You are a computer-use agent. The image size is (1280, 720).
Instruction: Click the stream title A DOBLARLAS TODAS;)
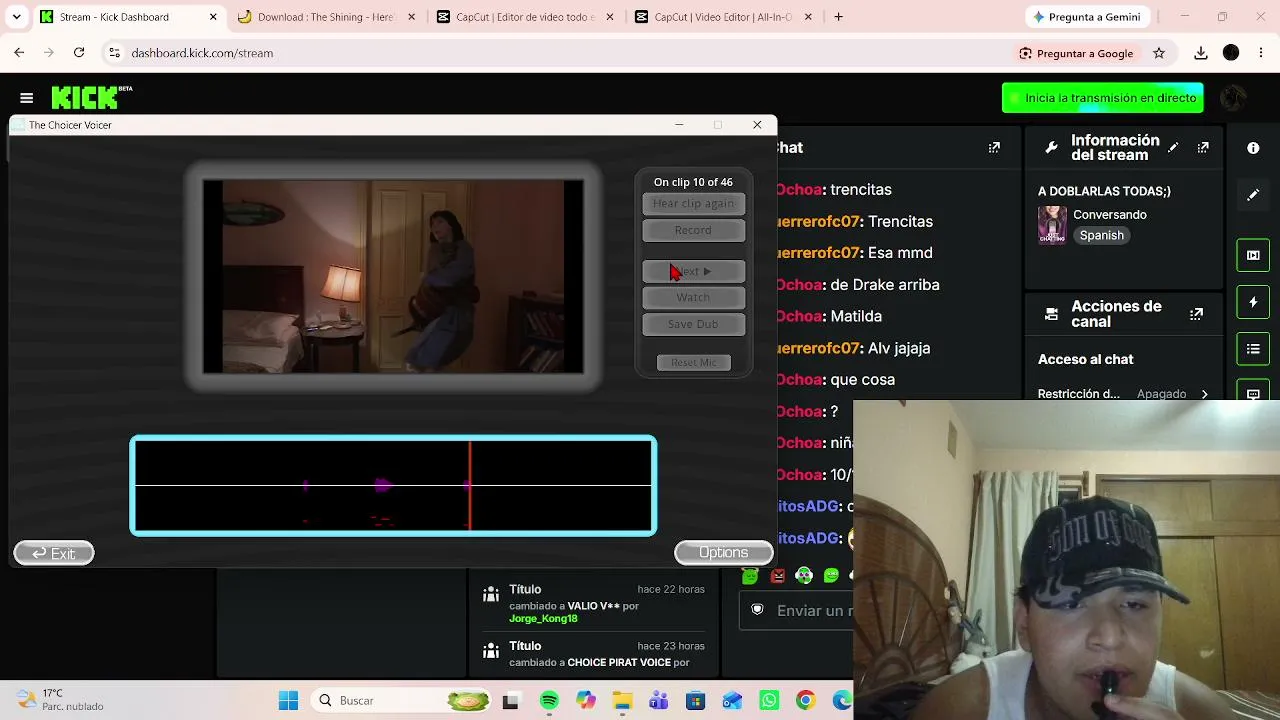[x=1104, y=191]
